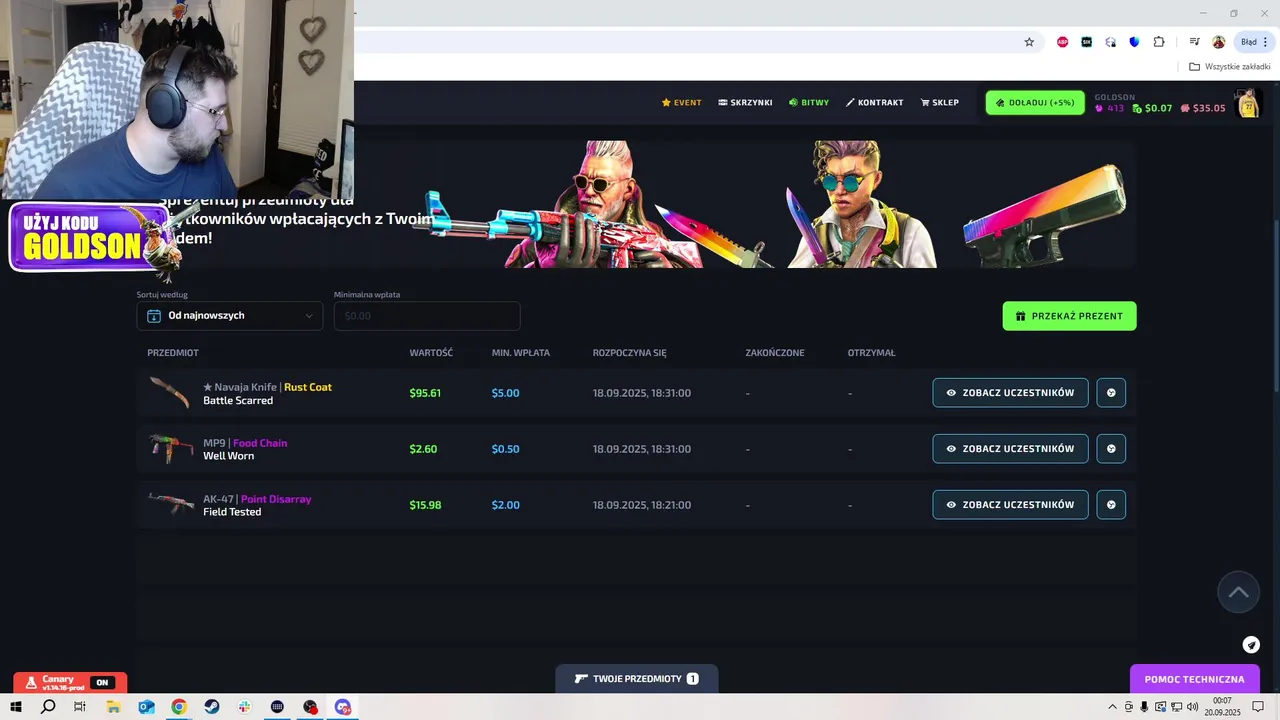Screen dimensions: 1280x720
Task: Click the $35.05 piggy bank balance
Action: [1203, 108]
